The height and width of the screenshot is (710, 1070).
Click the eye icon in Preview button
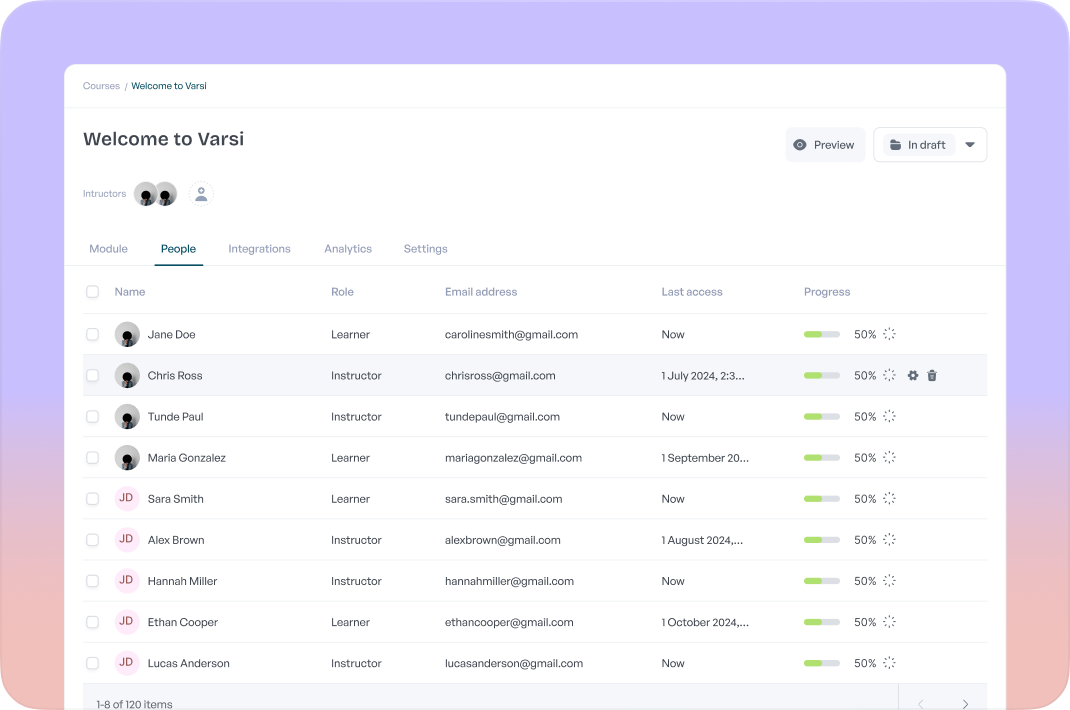(x=800, y=145)
